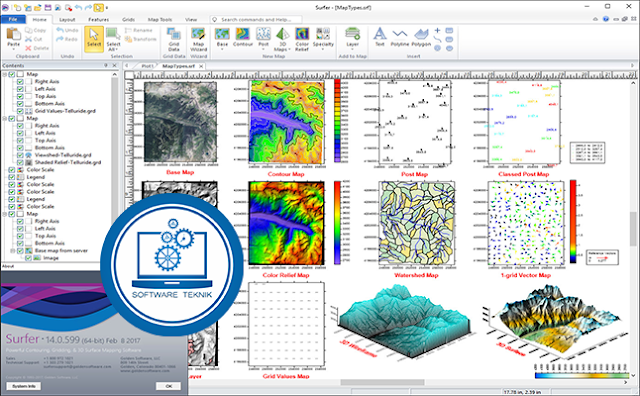Image resolution: width=640 pixels, height=396 pixels.
Task: Collapse the Base map from server node
Action: [12, 251]
